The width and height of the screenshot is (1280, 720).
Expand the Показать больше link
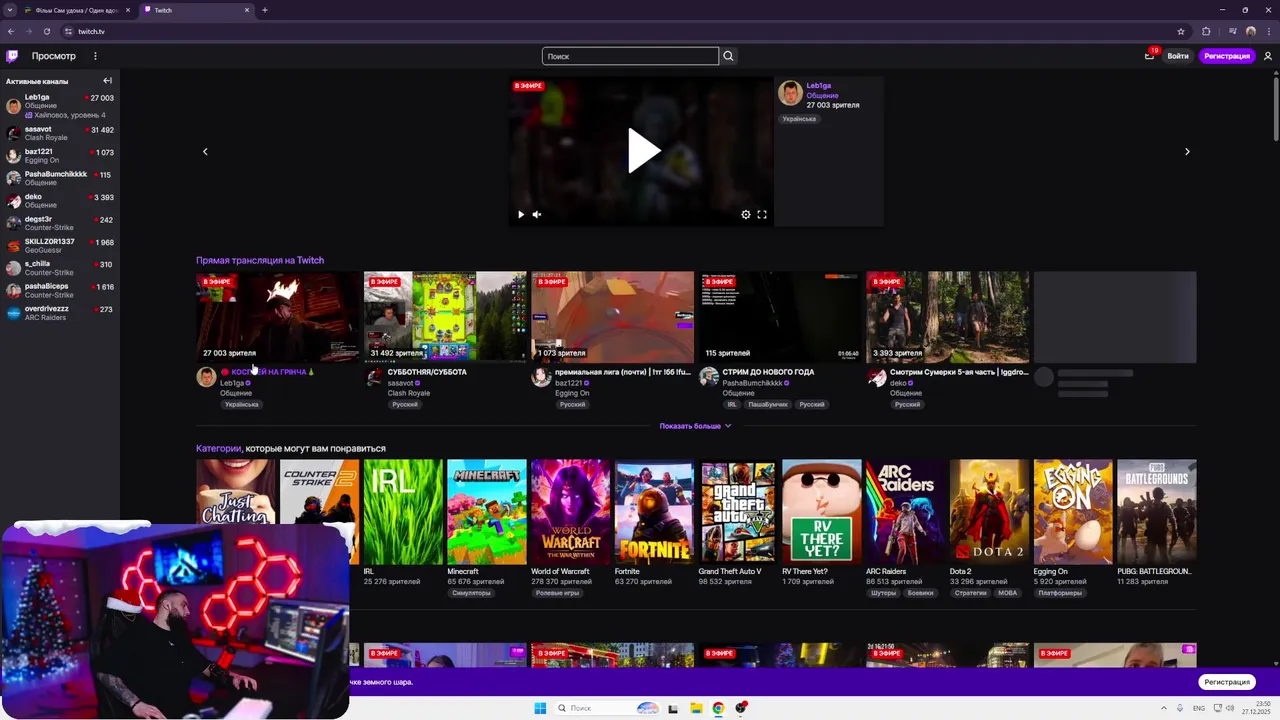(x=695, y=426)
